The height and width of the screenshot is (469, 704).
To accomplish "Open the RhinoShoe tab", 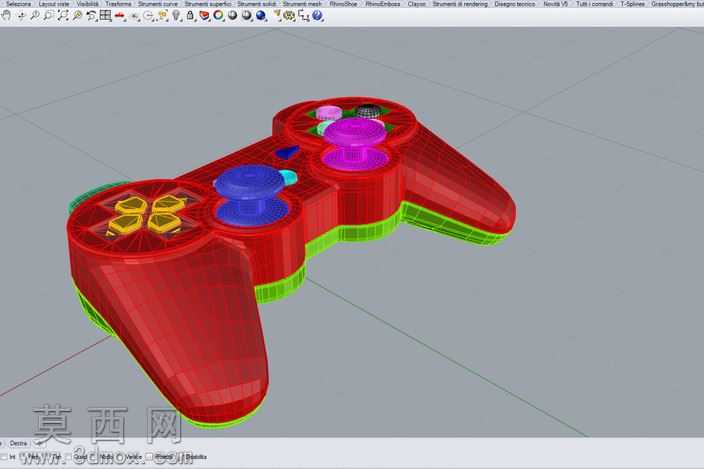I will pos(343,4).
